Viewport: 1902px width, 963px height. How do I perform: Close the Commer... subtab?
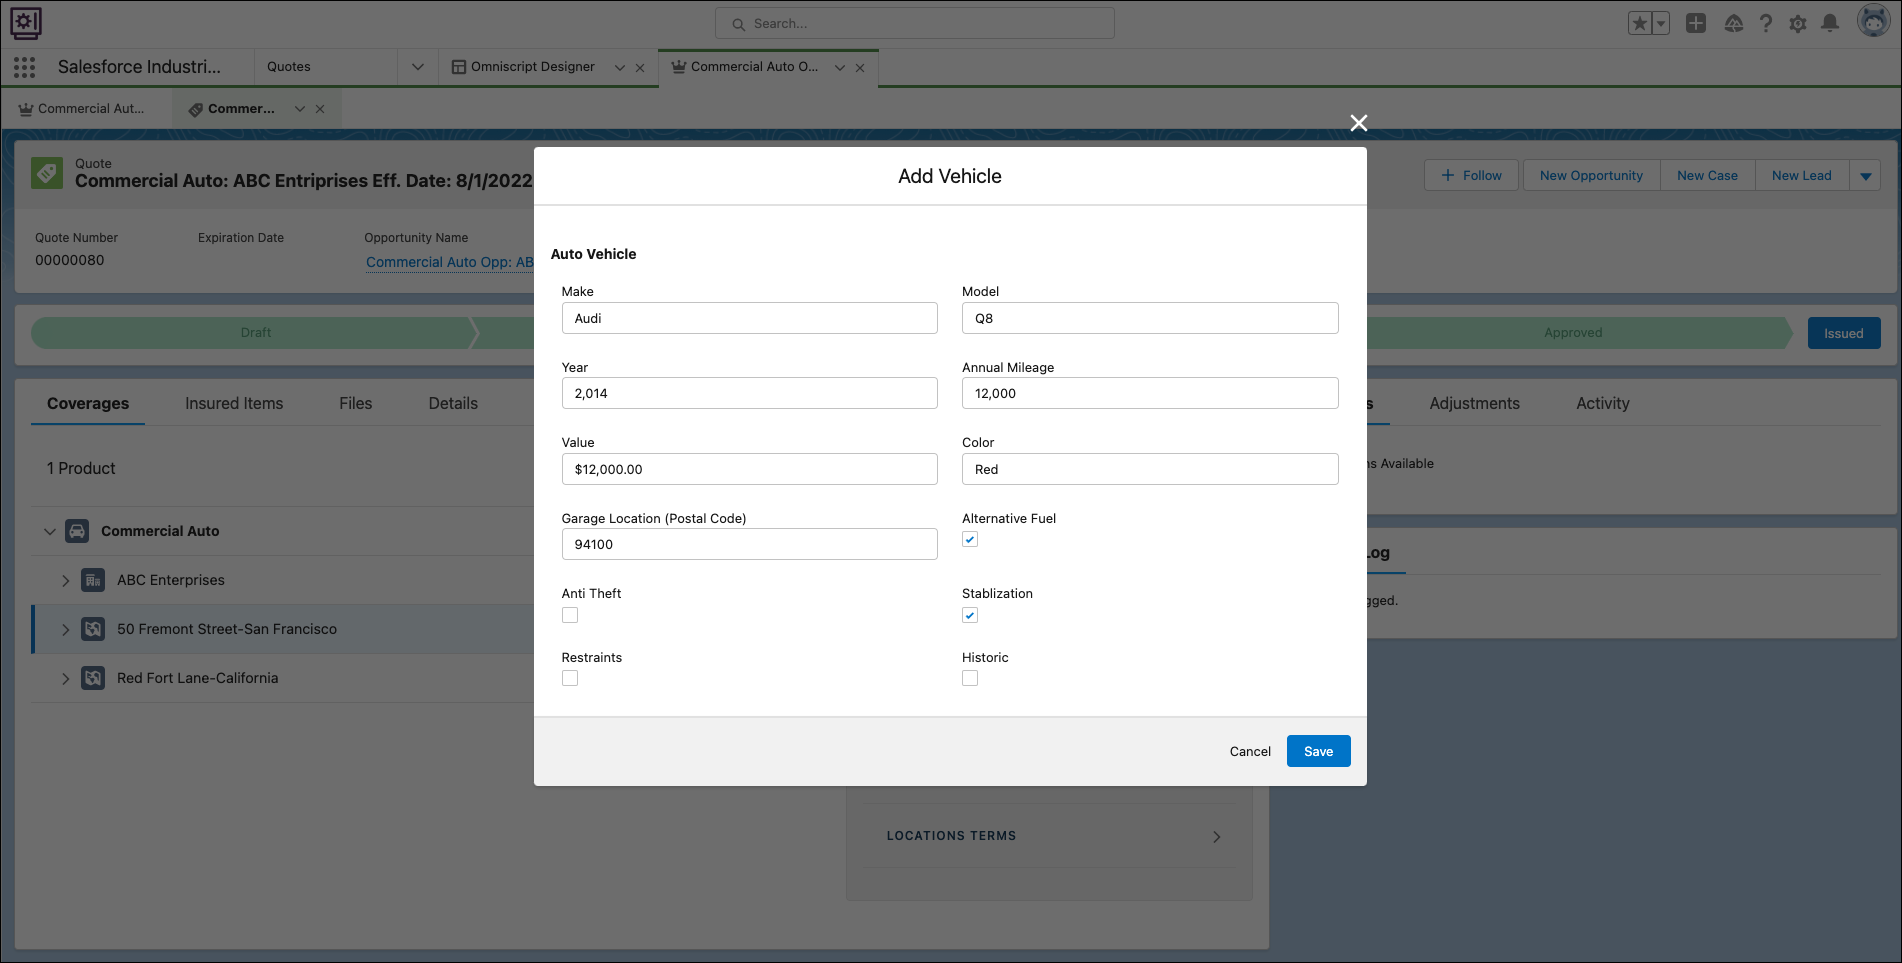pyautogui.click(x=320, y=109)
